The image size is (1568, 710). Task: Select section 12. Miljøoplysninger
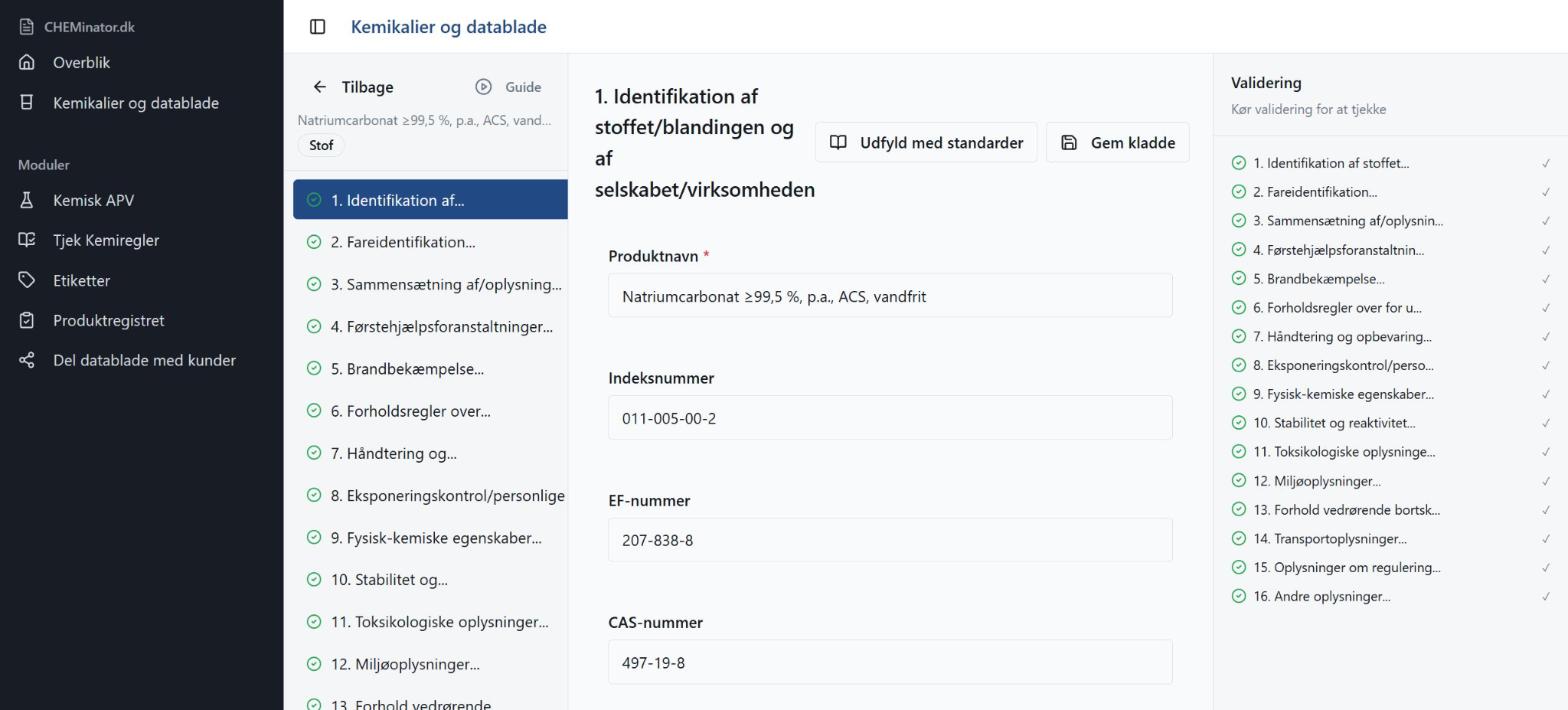pyautogui.click(x=430, y=664)
